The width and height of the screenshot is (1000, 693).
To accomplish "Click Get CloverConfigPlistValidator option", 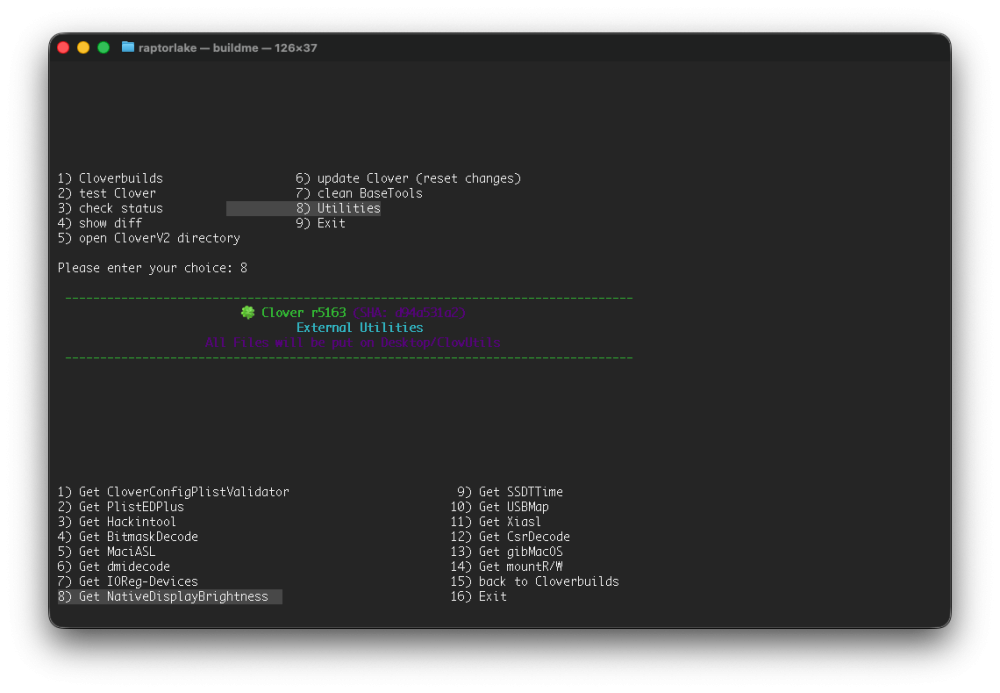I will coord(173,492).
